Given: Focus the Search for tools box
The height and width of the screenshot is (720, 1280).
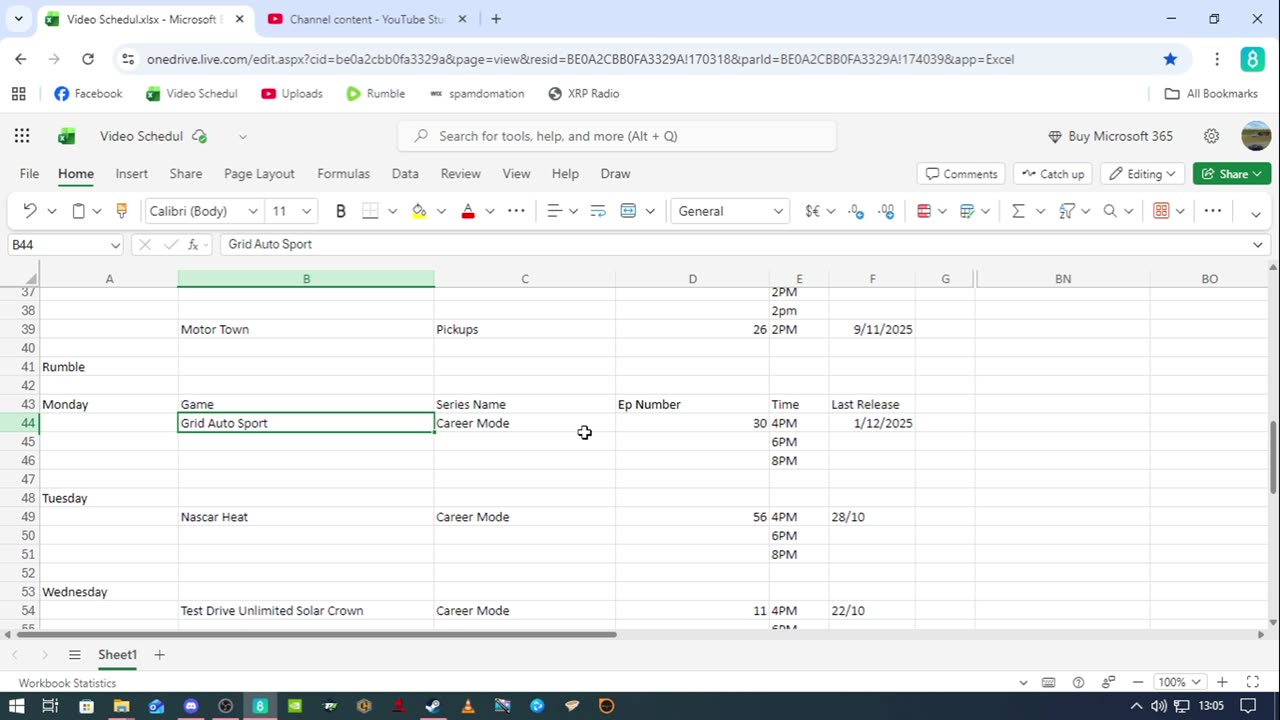Looking at the screenshot, I should [x=617, y=136].
